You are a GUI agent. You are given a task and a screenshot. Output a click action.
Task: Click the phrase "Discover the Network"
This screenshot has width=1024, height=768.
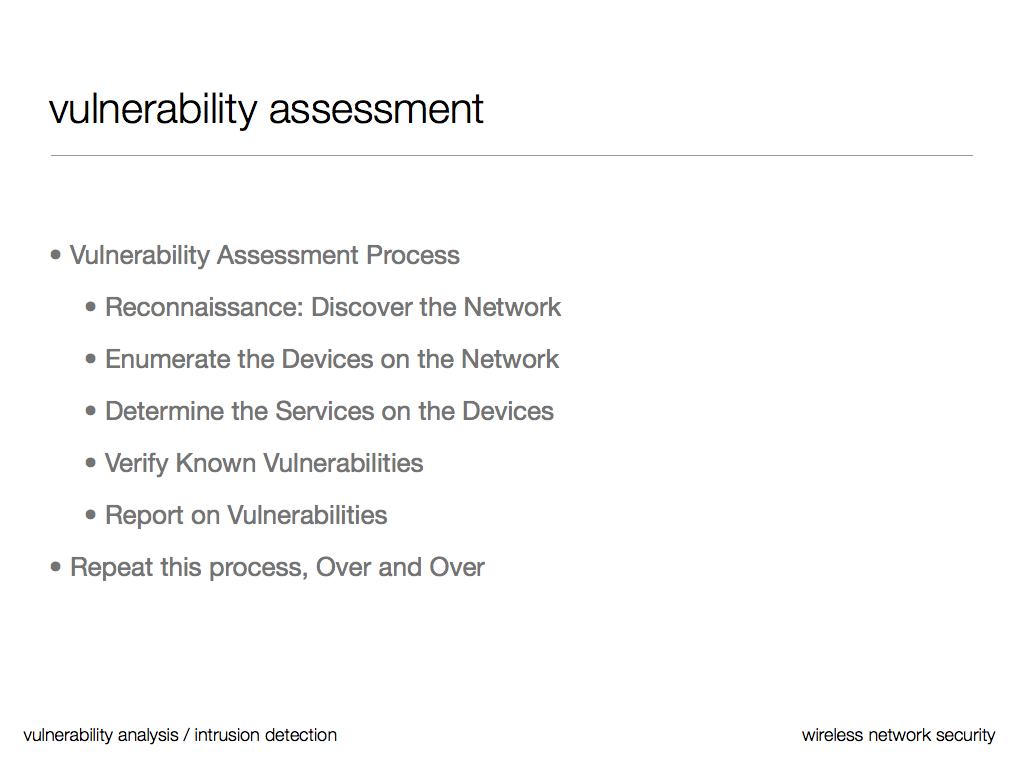point(436,307)
